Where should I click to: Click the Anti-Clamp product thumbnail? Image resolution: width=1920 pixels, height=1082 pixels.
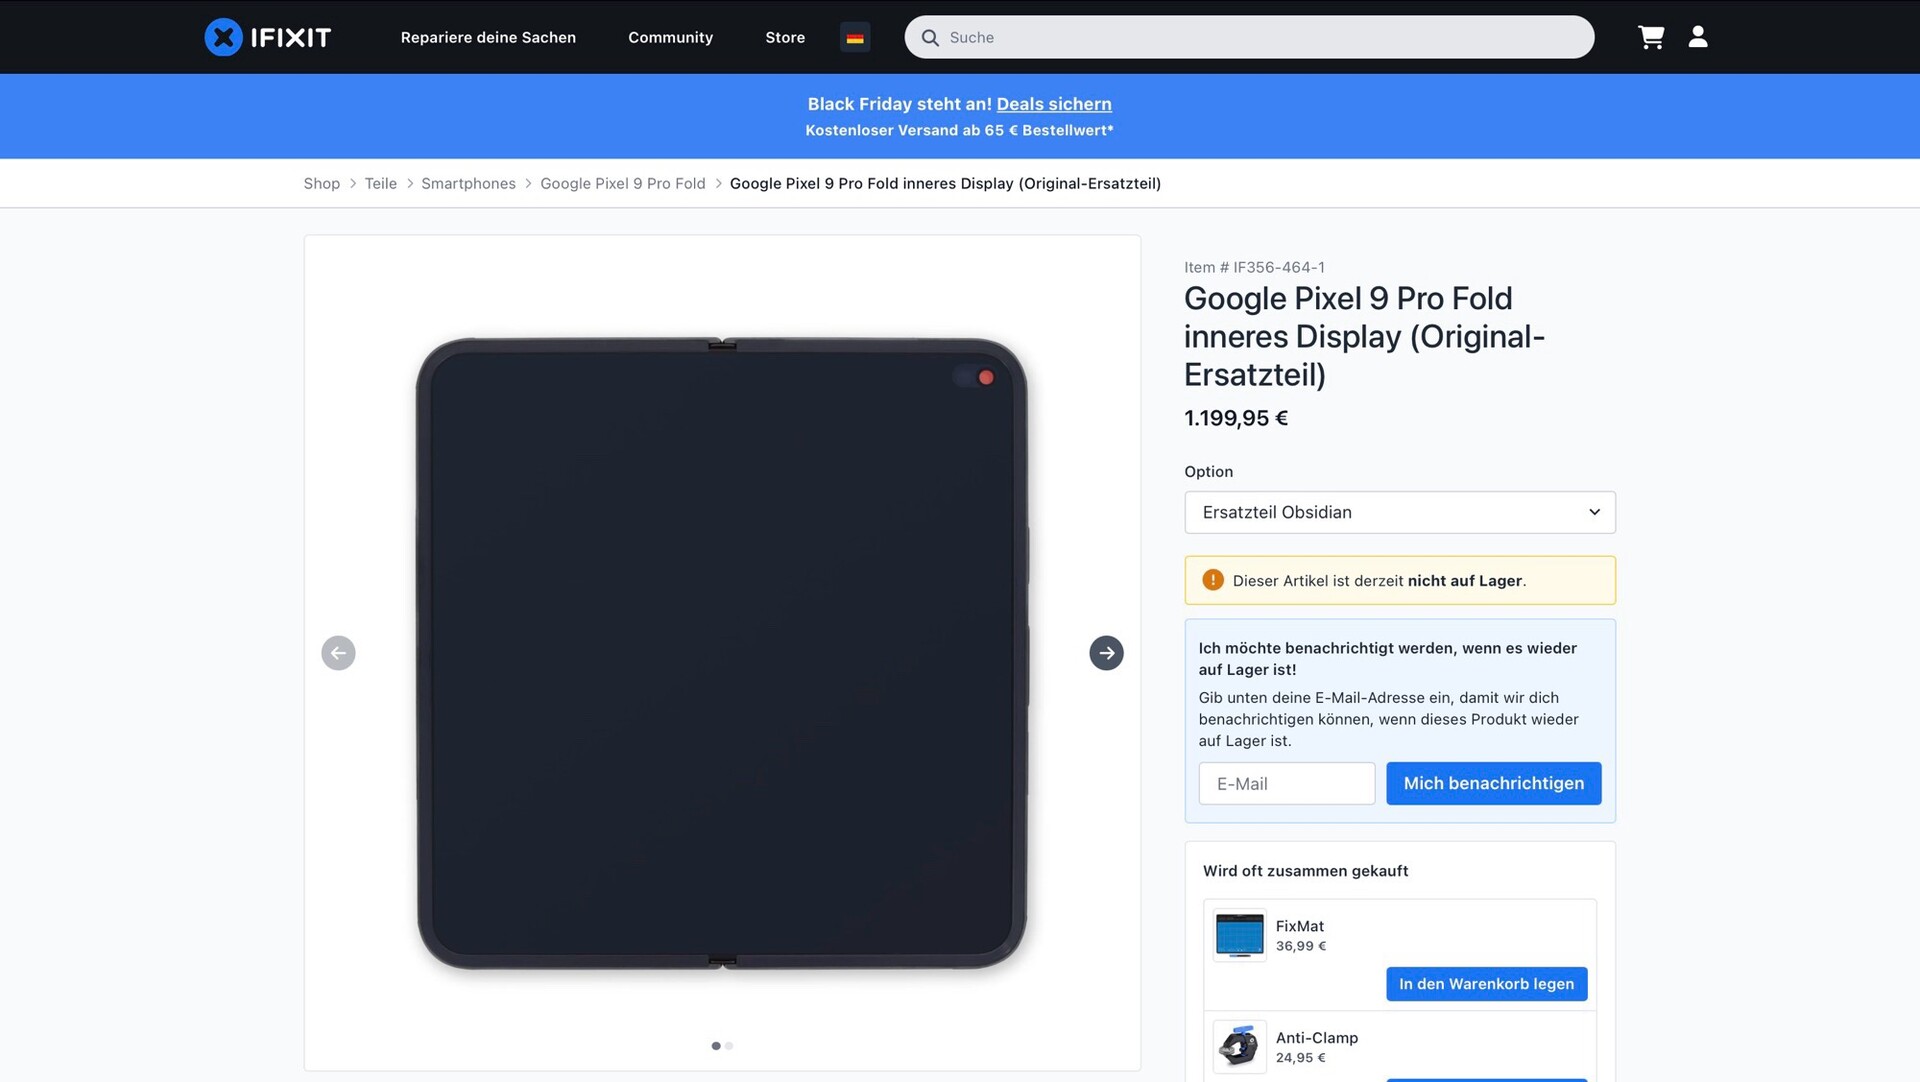click(1239, 1046)
